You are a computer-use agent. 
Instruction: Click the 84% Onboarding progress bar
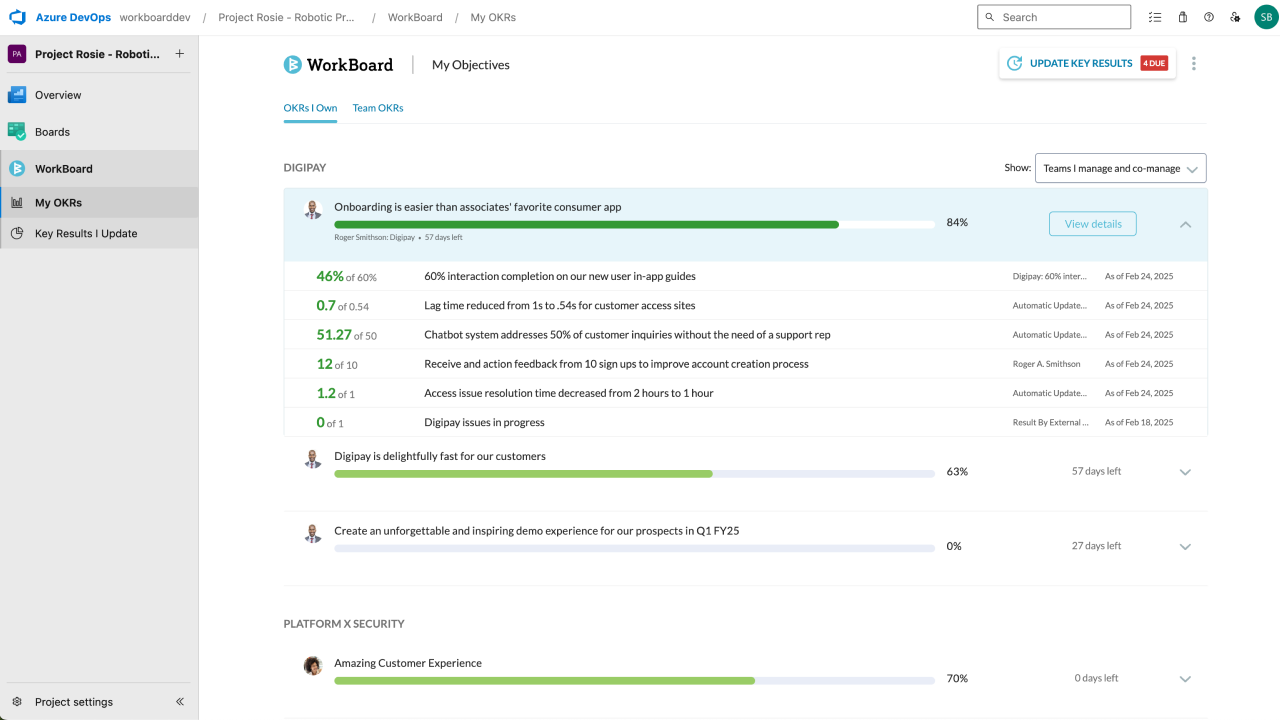(x=634, y=225)
